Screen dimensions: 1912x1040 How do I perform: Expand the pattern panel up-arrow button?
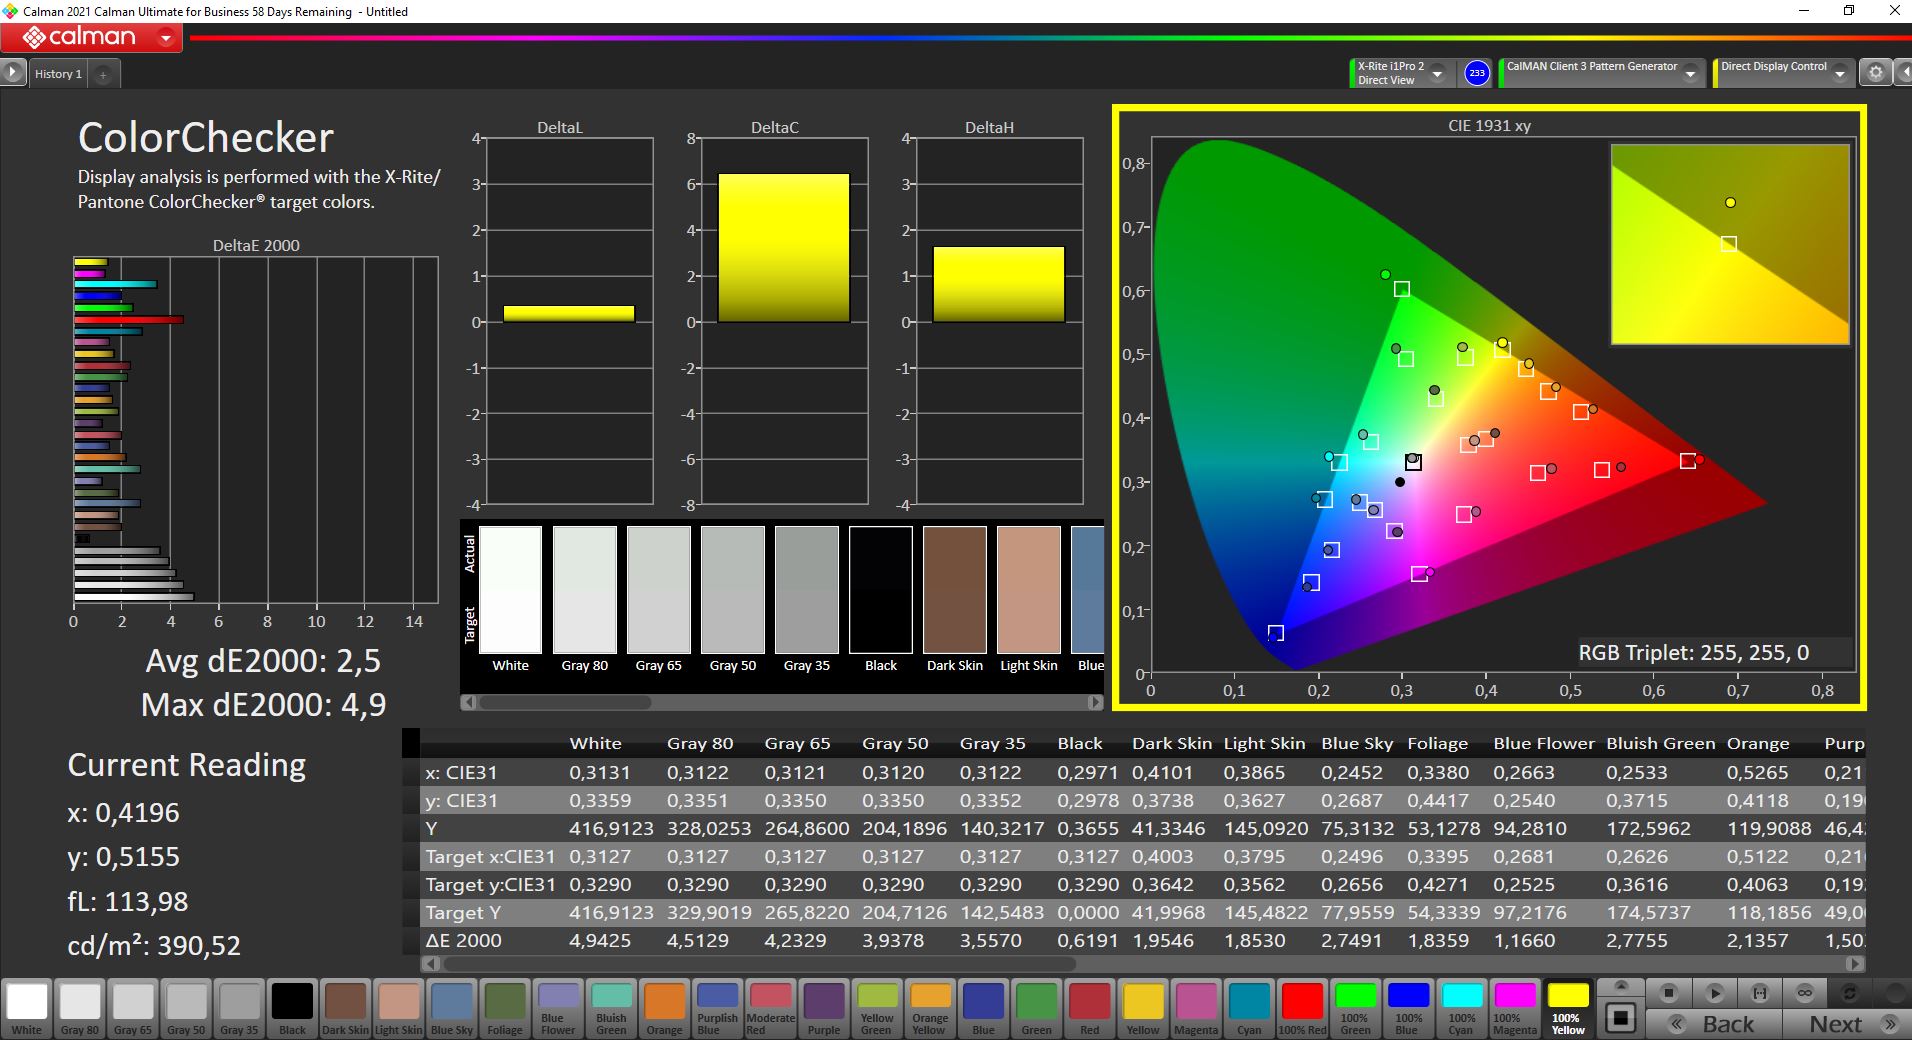click(x=1621, y=988)
